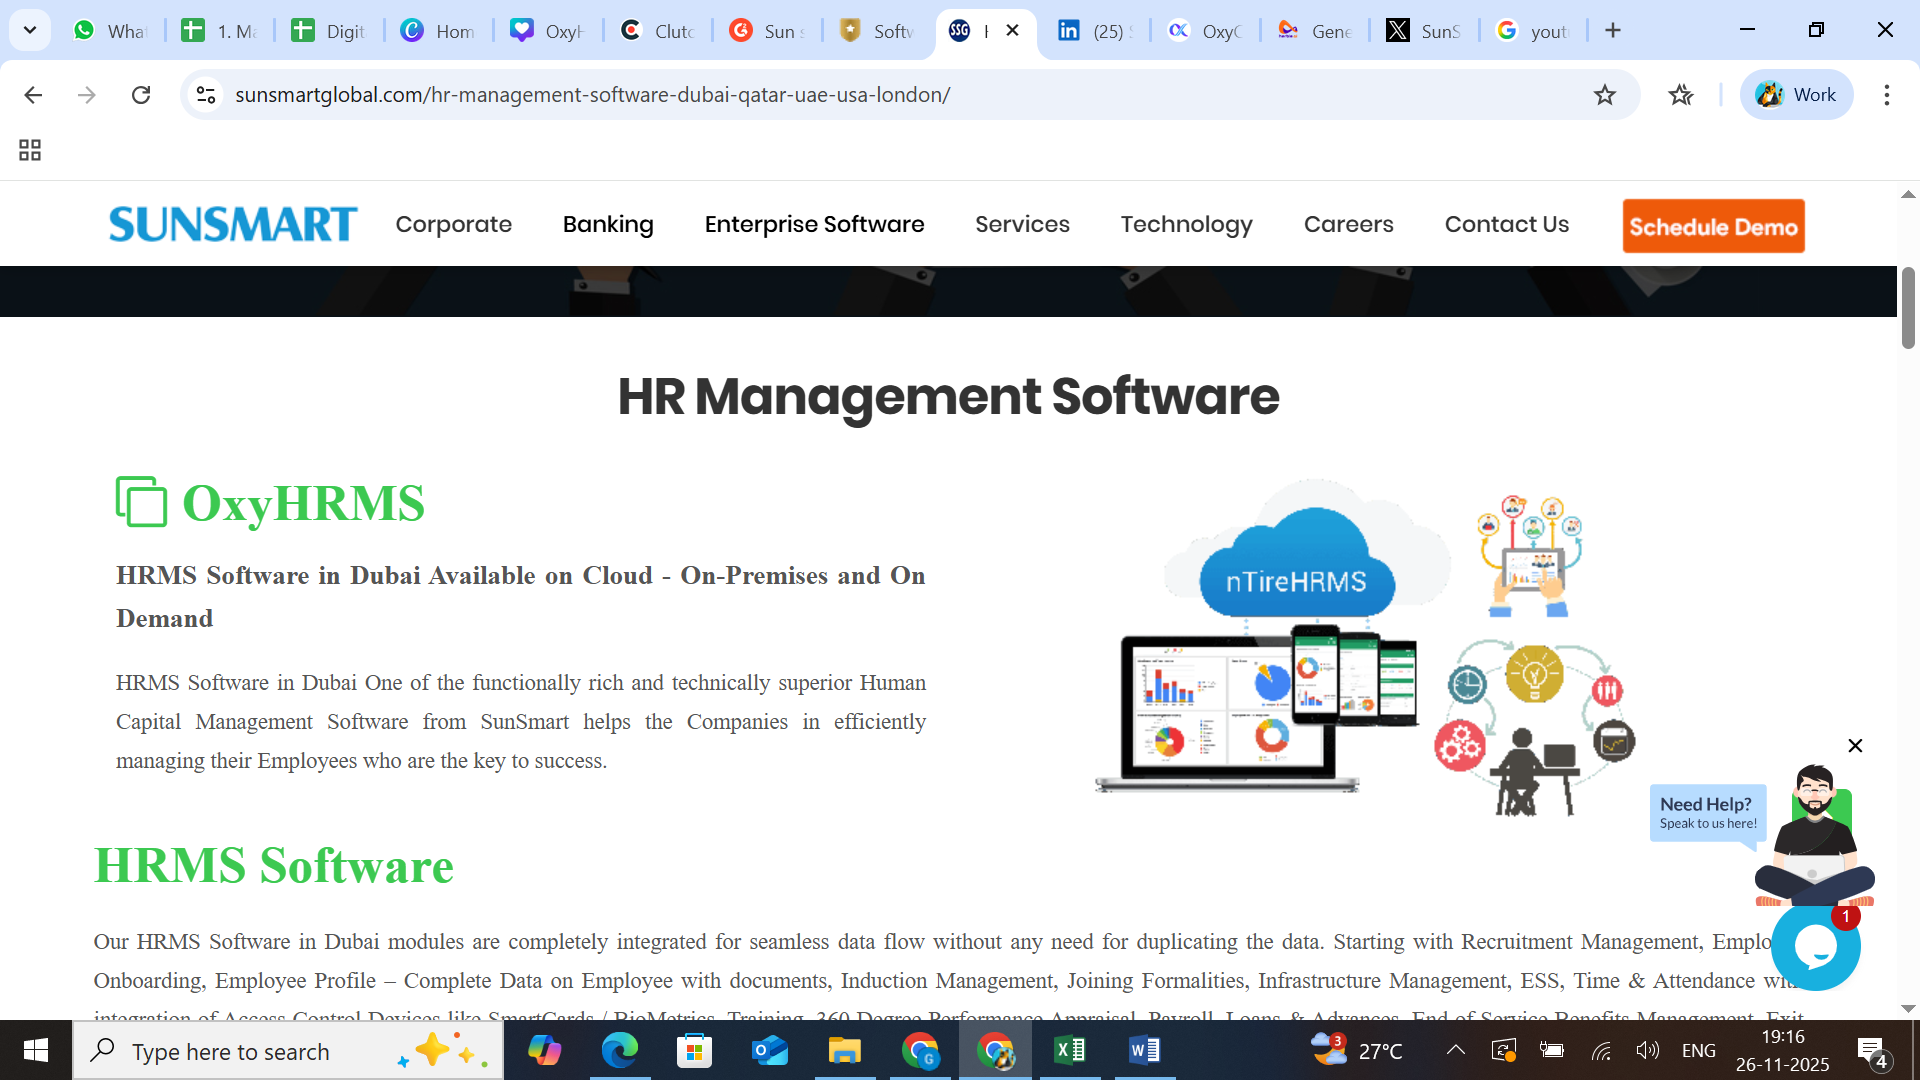This screenshot has height=1080, width=1920.
Task: Open the volume control icon
Action: click(1647, 1050)
